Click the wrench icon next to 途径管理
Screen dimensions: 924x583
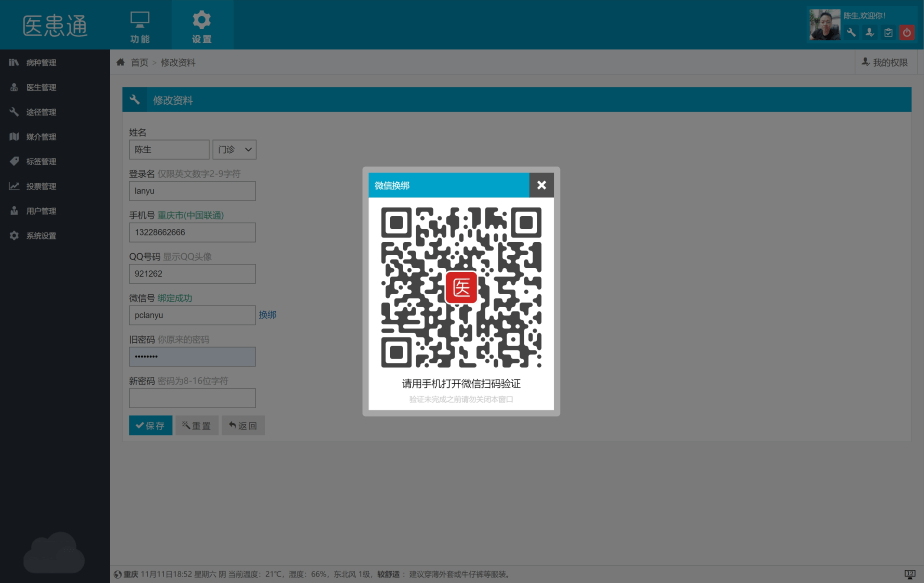[14, 111]
